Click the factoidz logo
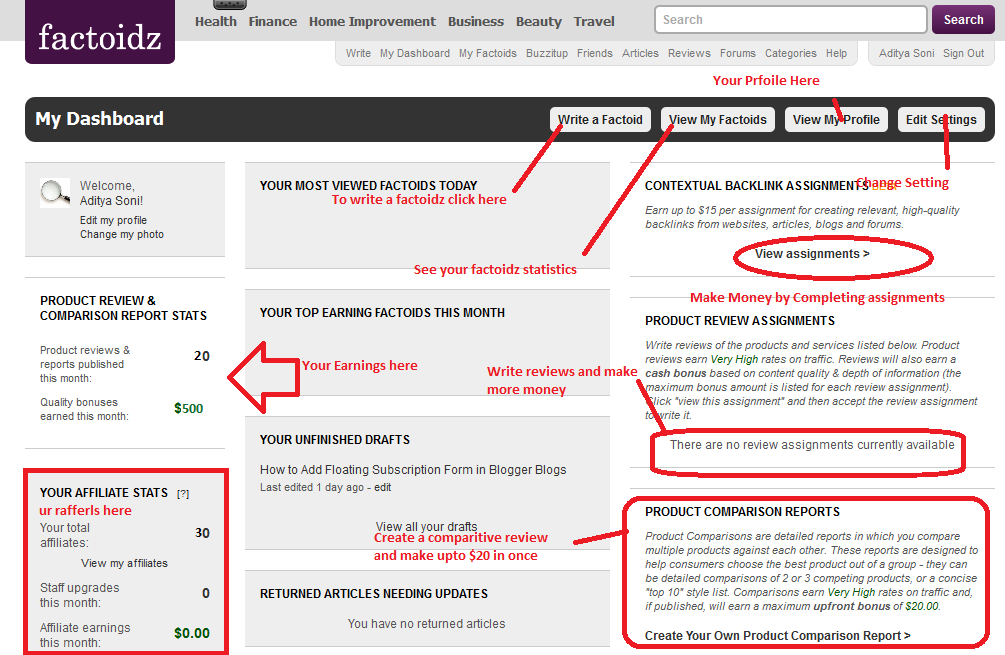The width and height of the screenshot is (1005, 655). point(100,32)
